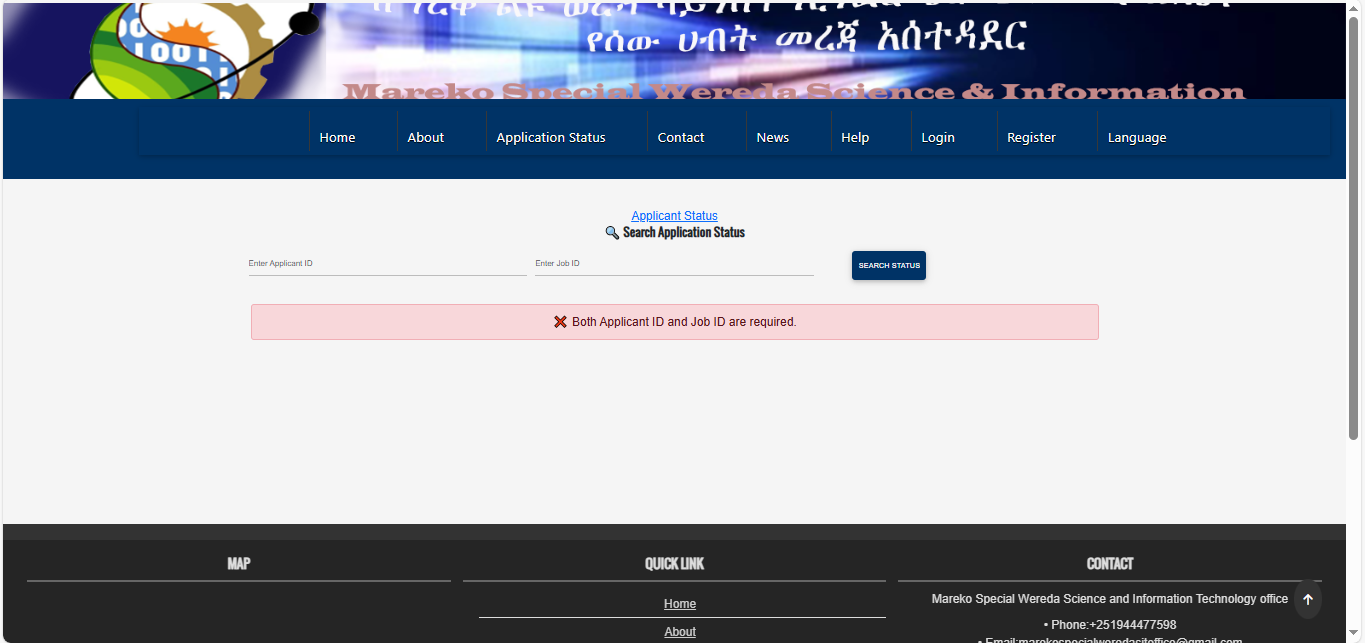Viewport: 1365px width, 643px height.
Task: Click the Applicant Status link
Action: coord(674,216)
